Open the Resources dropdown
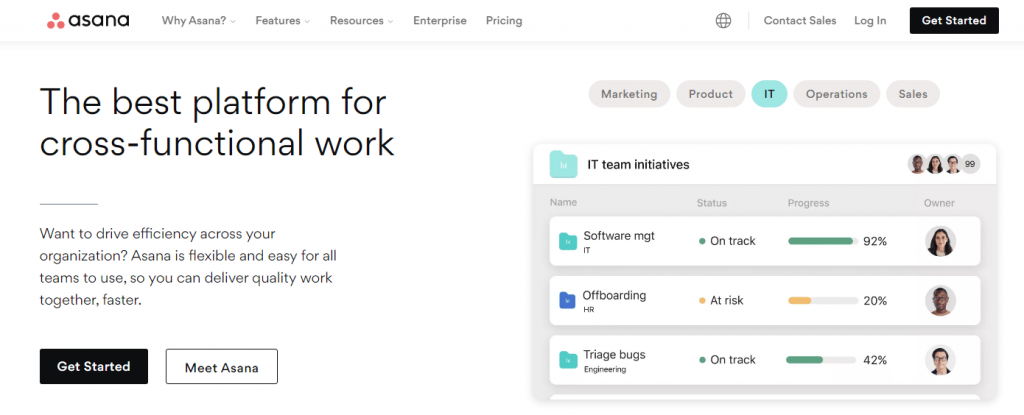This screenshot has height=415, width=1024. [x=362, y=21]
